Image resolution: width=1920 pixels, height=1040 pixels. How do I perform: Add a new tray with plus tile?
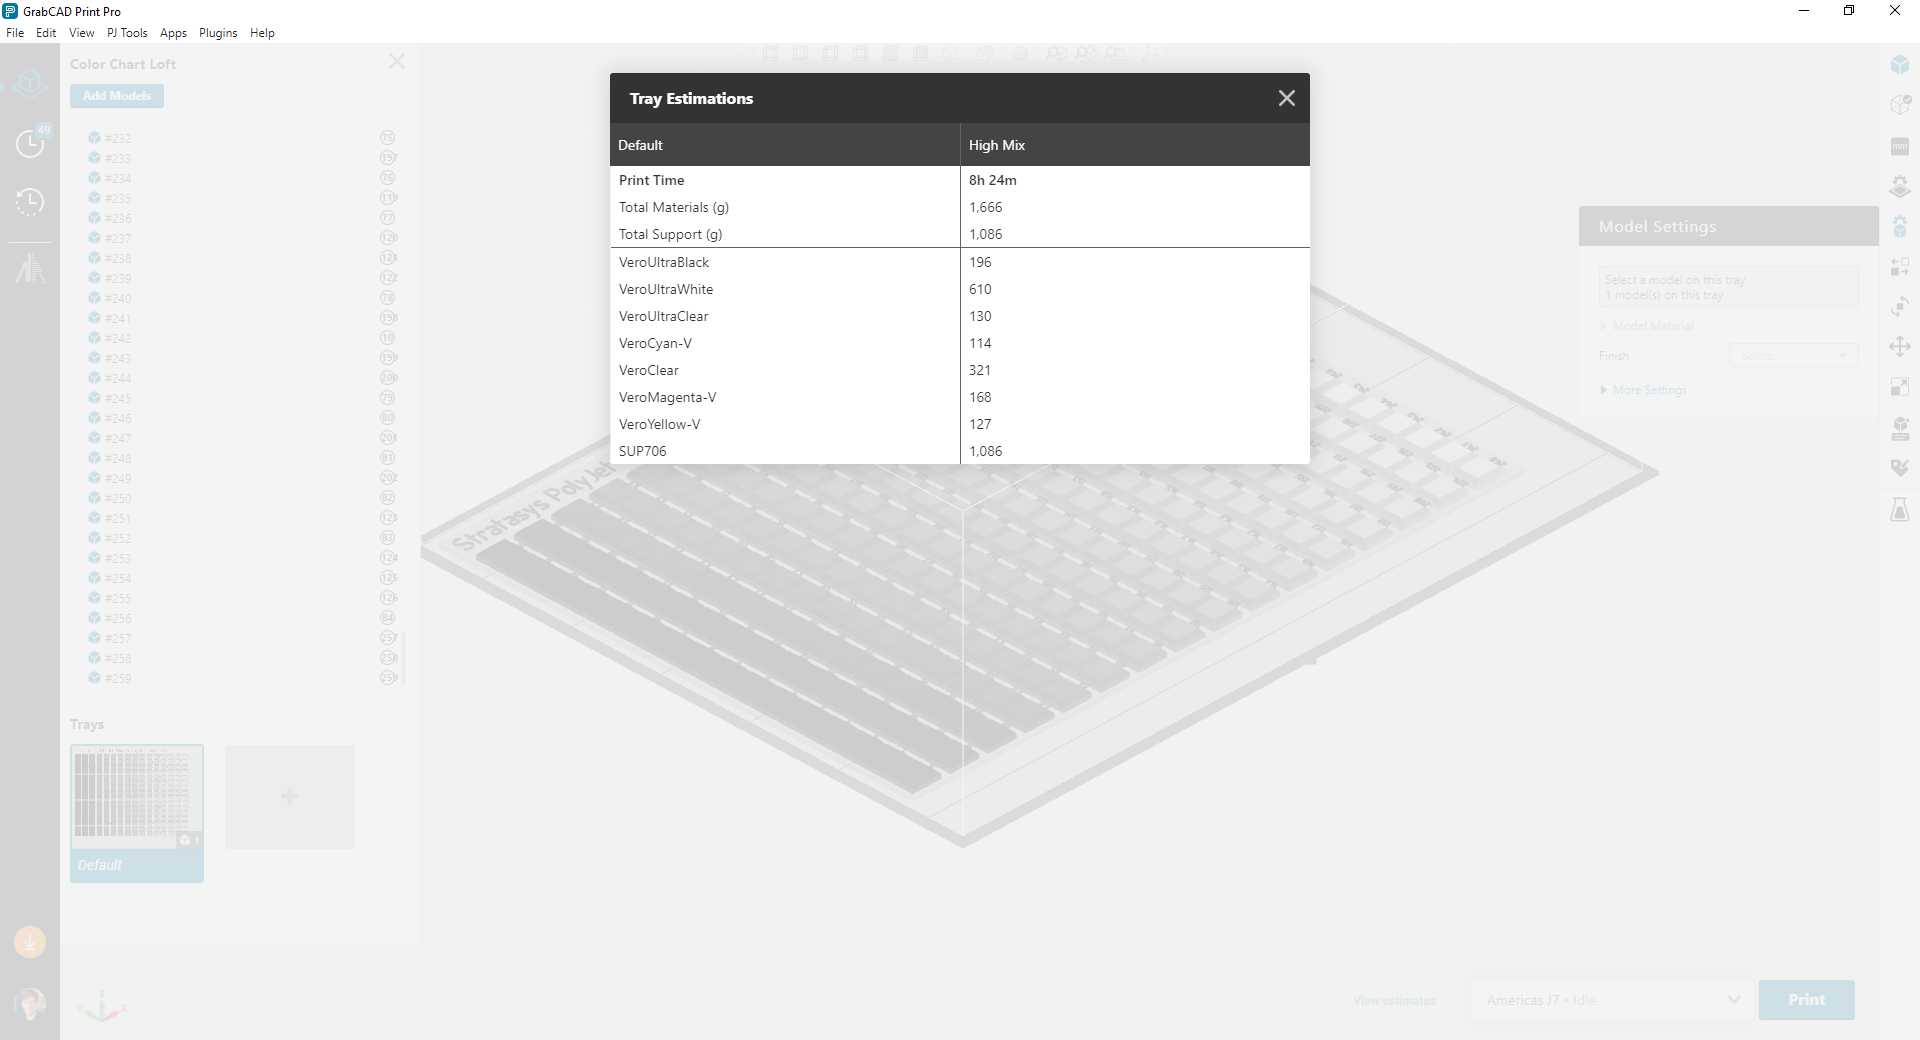[x=290, y=797]
